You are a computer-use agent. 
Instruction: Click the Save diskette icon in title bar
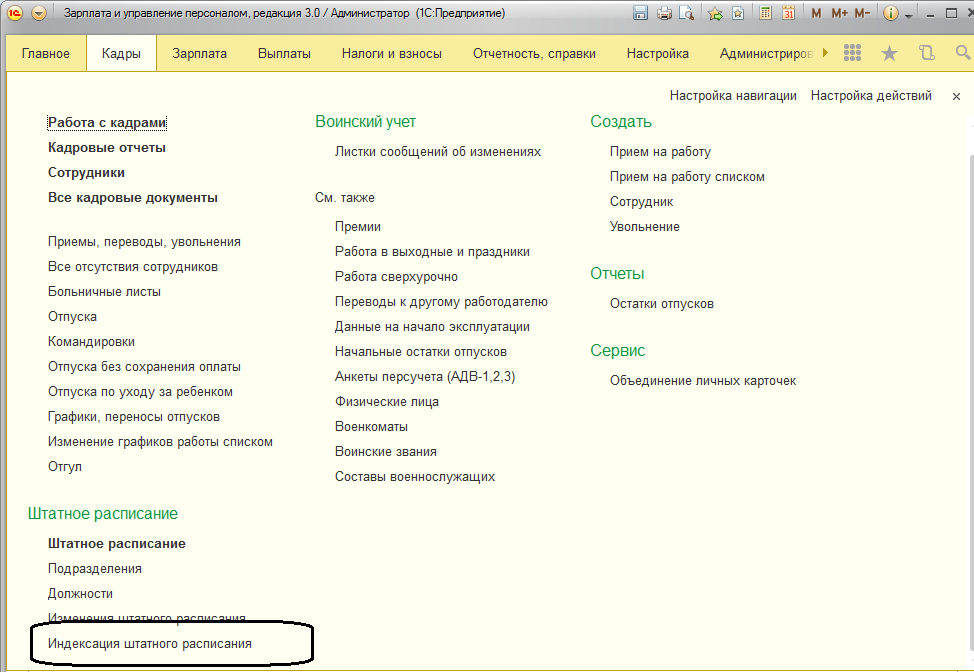(x=641, y=14)
